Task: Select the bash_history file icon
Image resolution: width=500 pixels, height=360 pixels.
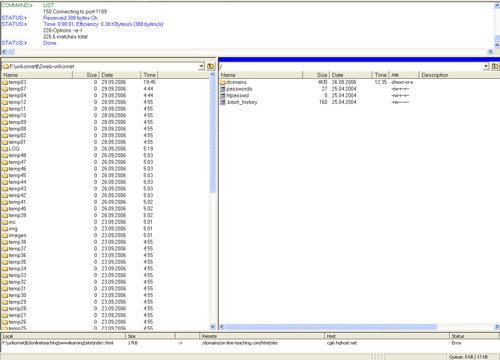Action: (x=223, y=102)
